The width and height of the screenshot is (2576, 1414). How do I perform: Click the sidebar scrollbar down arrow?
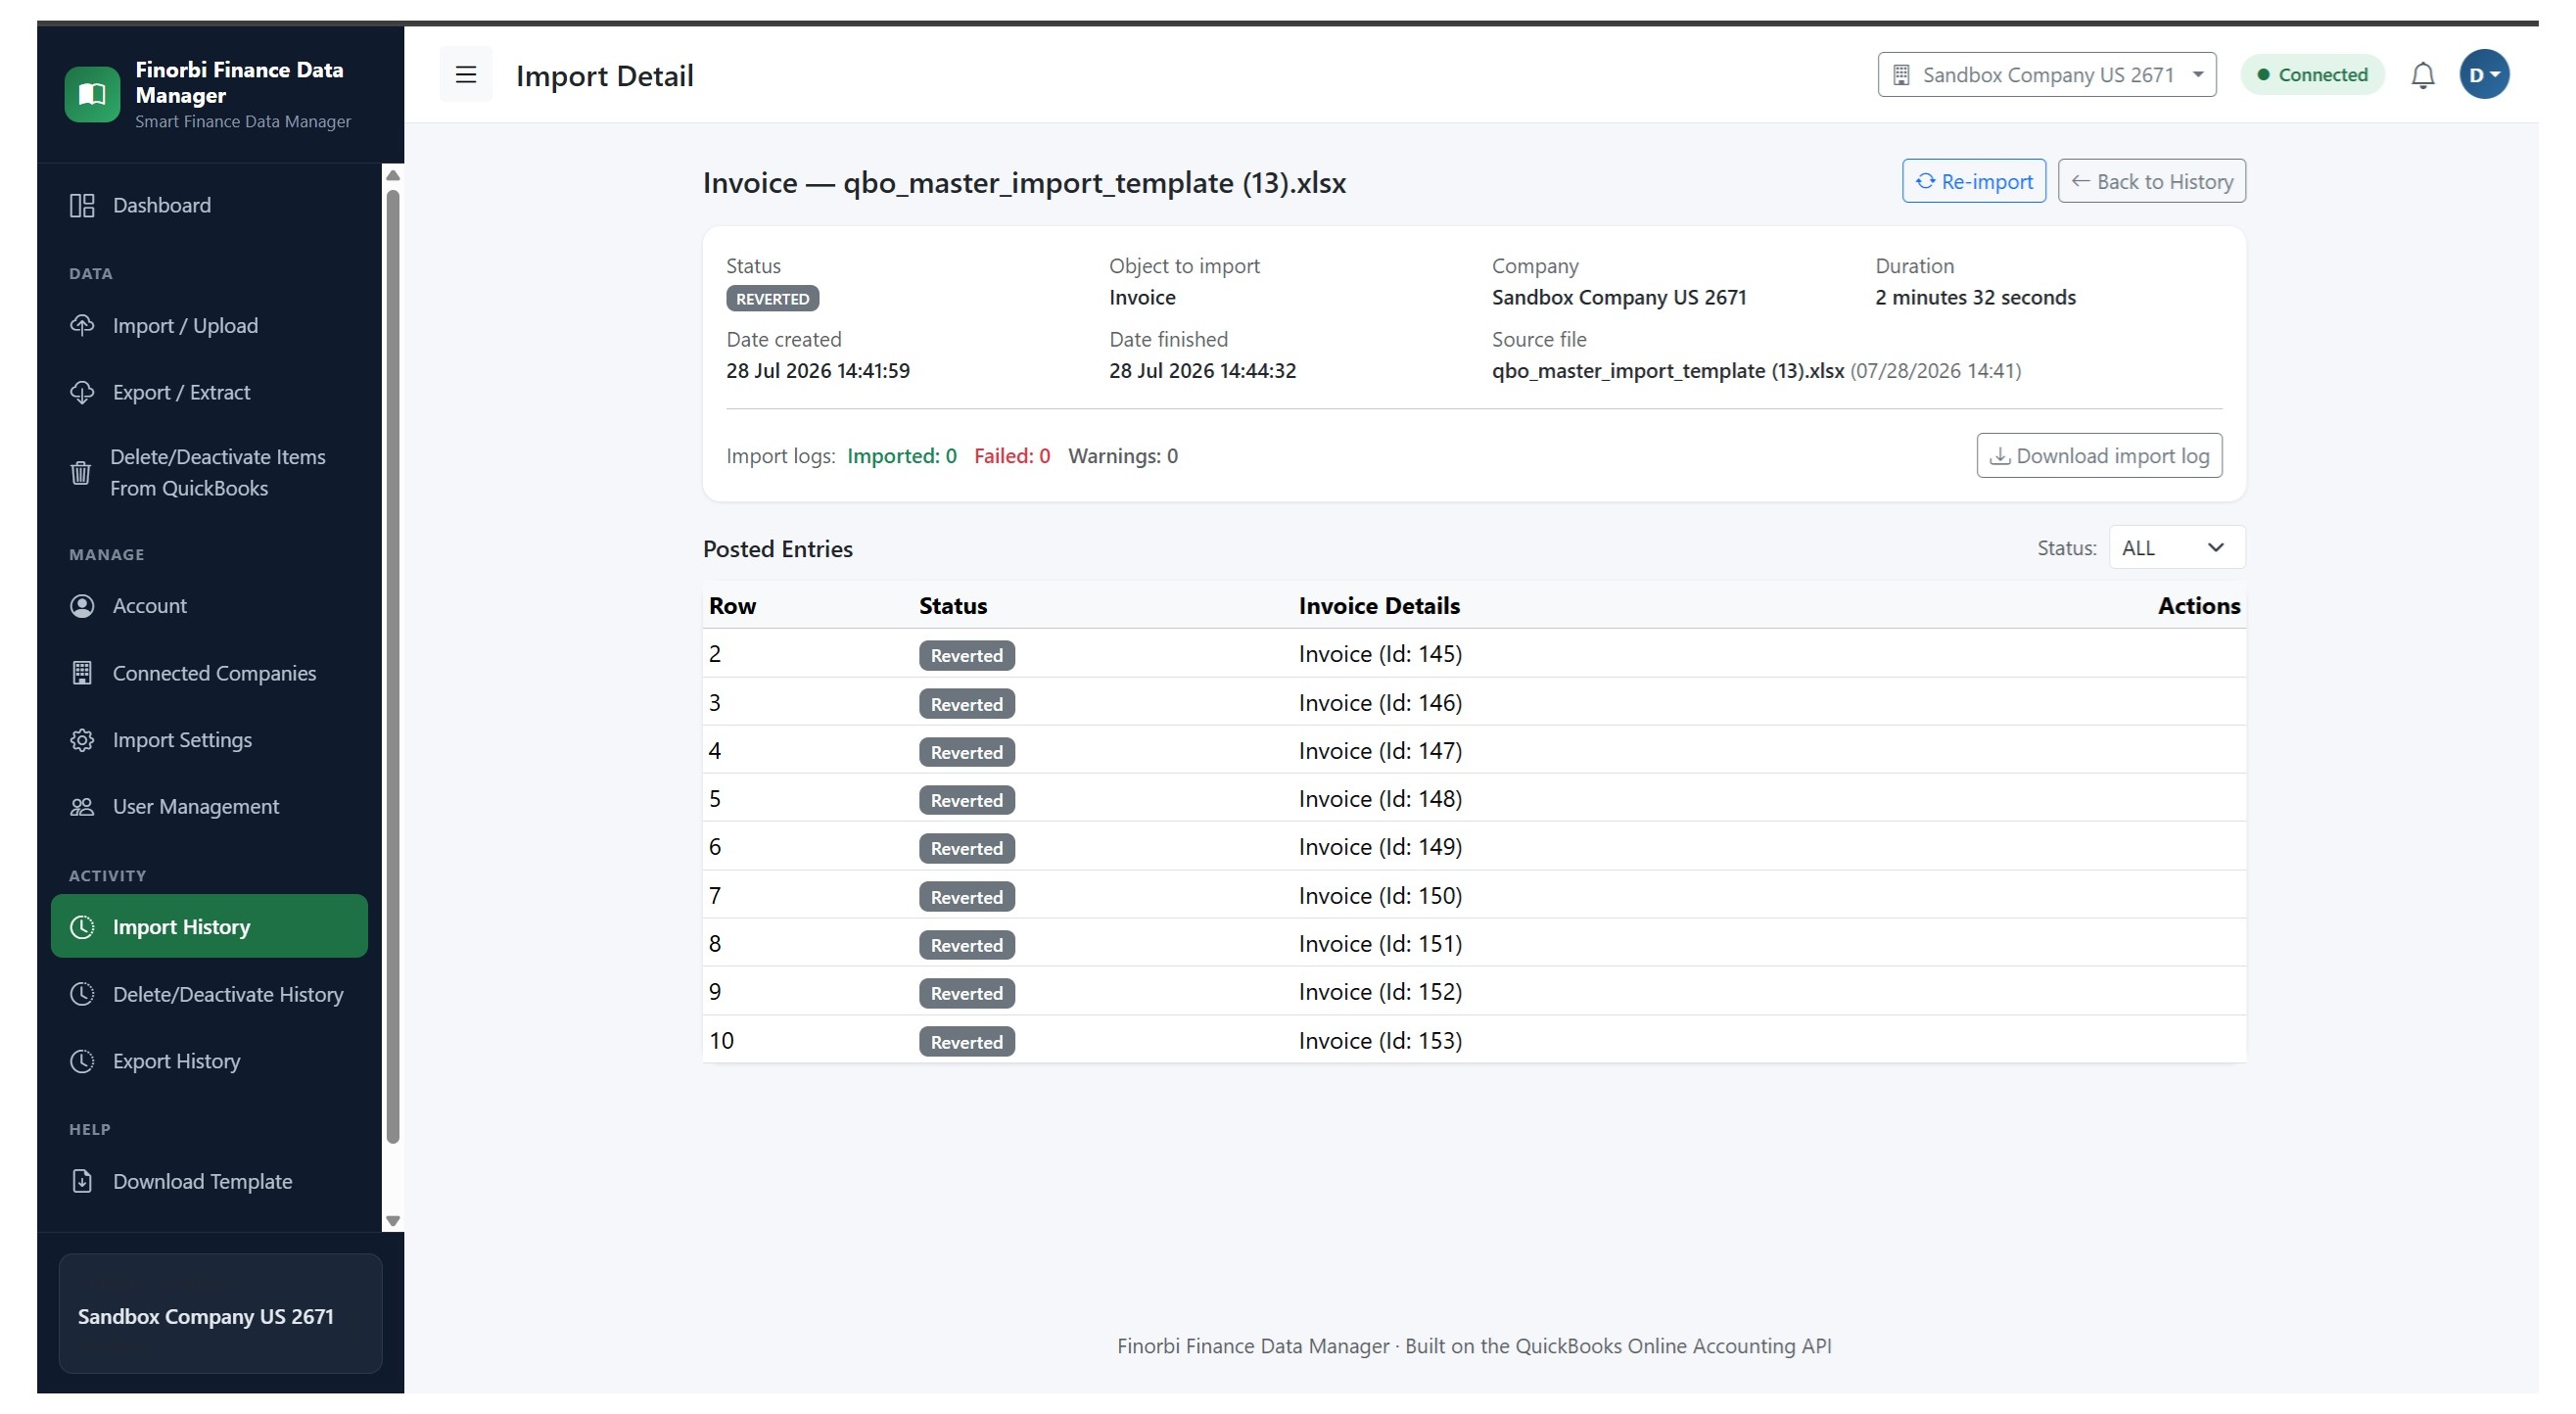tap(393, 1221)
